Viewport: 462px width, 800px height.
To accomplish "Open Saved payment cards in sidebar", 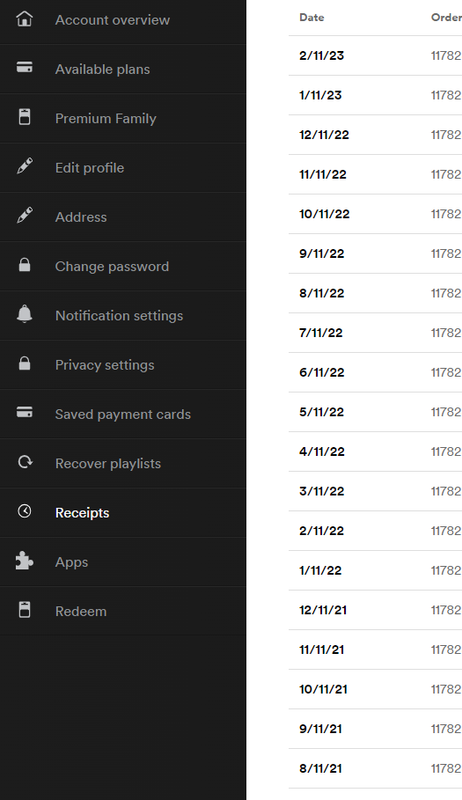I will coord(123,414).
